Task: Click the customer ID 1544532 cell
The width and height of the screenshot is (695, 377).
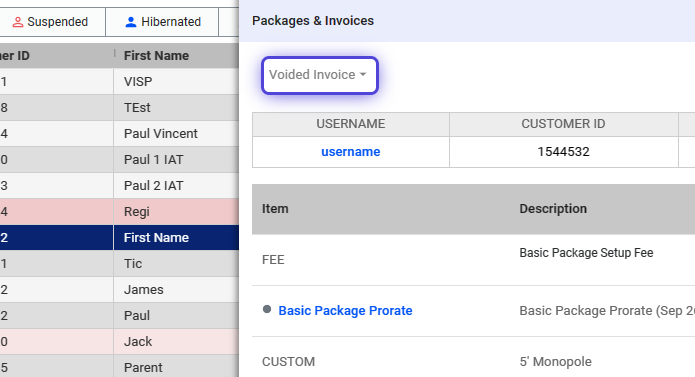Action: click(563, 152)
